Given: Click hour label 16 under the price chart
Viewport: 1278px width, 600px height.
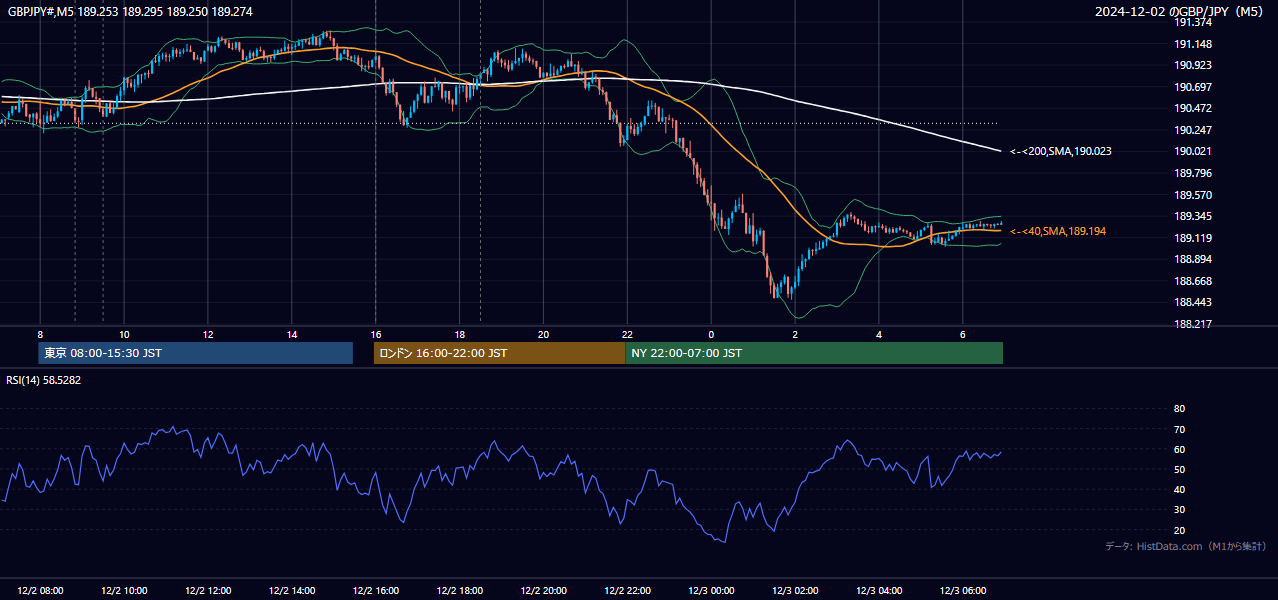Looking at the screenshot, I should coord(375,334).
